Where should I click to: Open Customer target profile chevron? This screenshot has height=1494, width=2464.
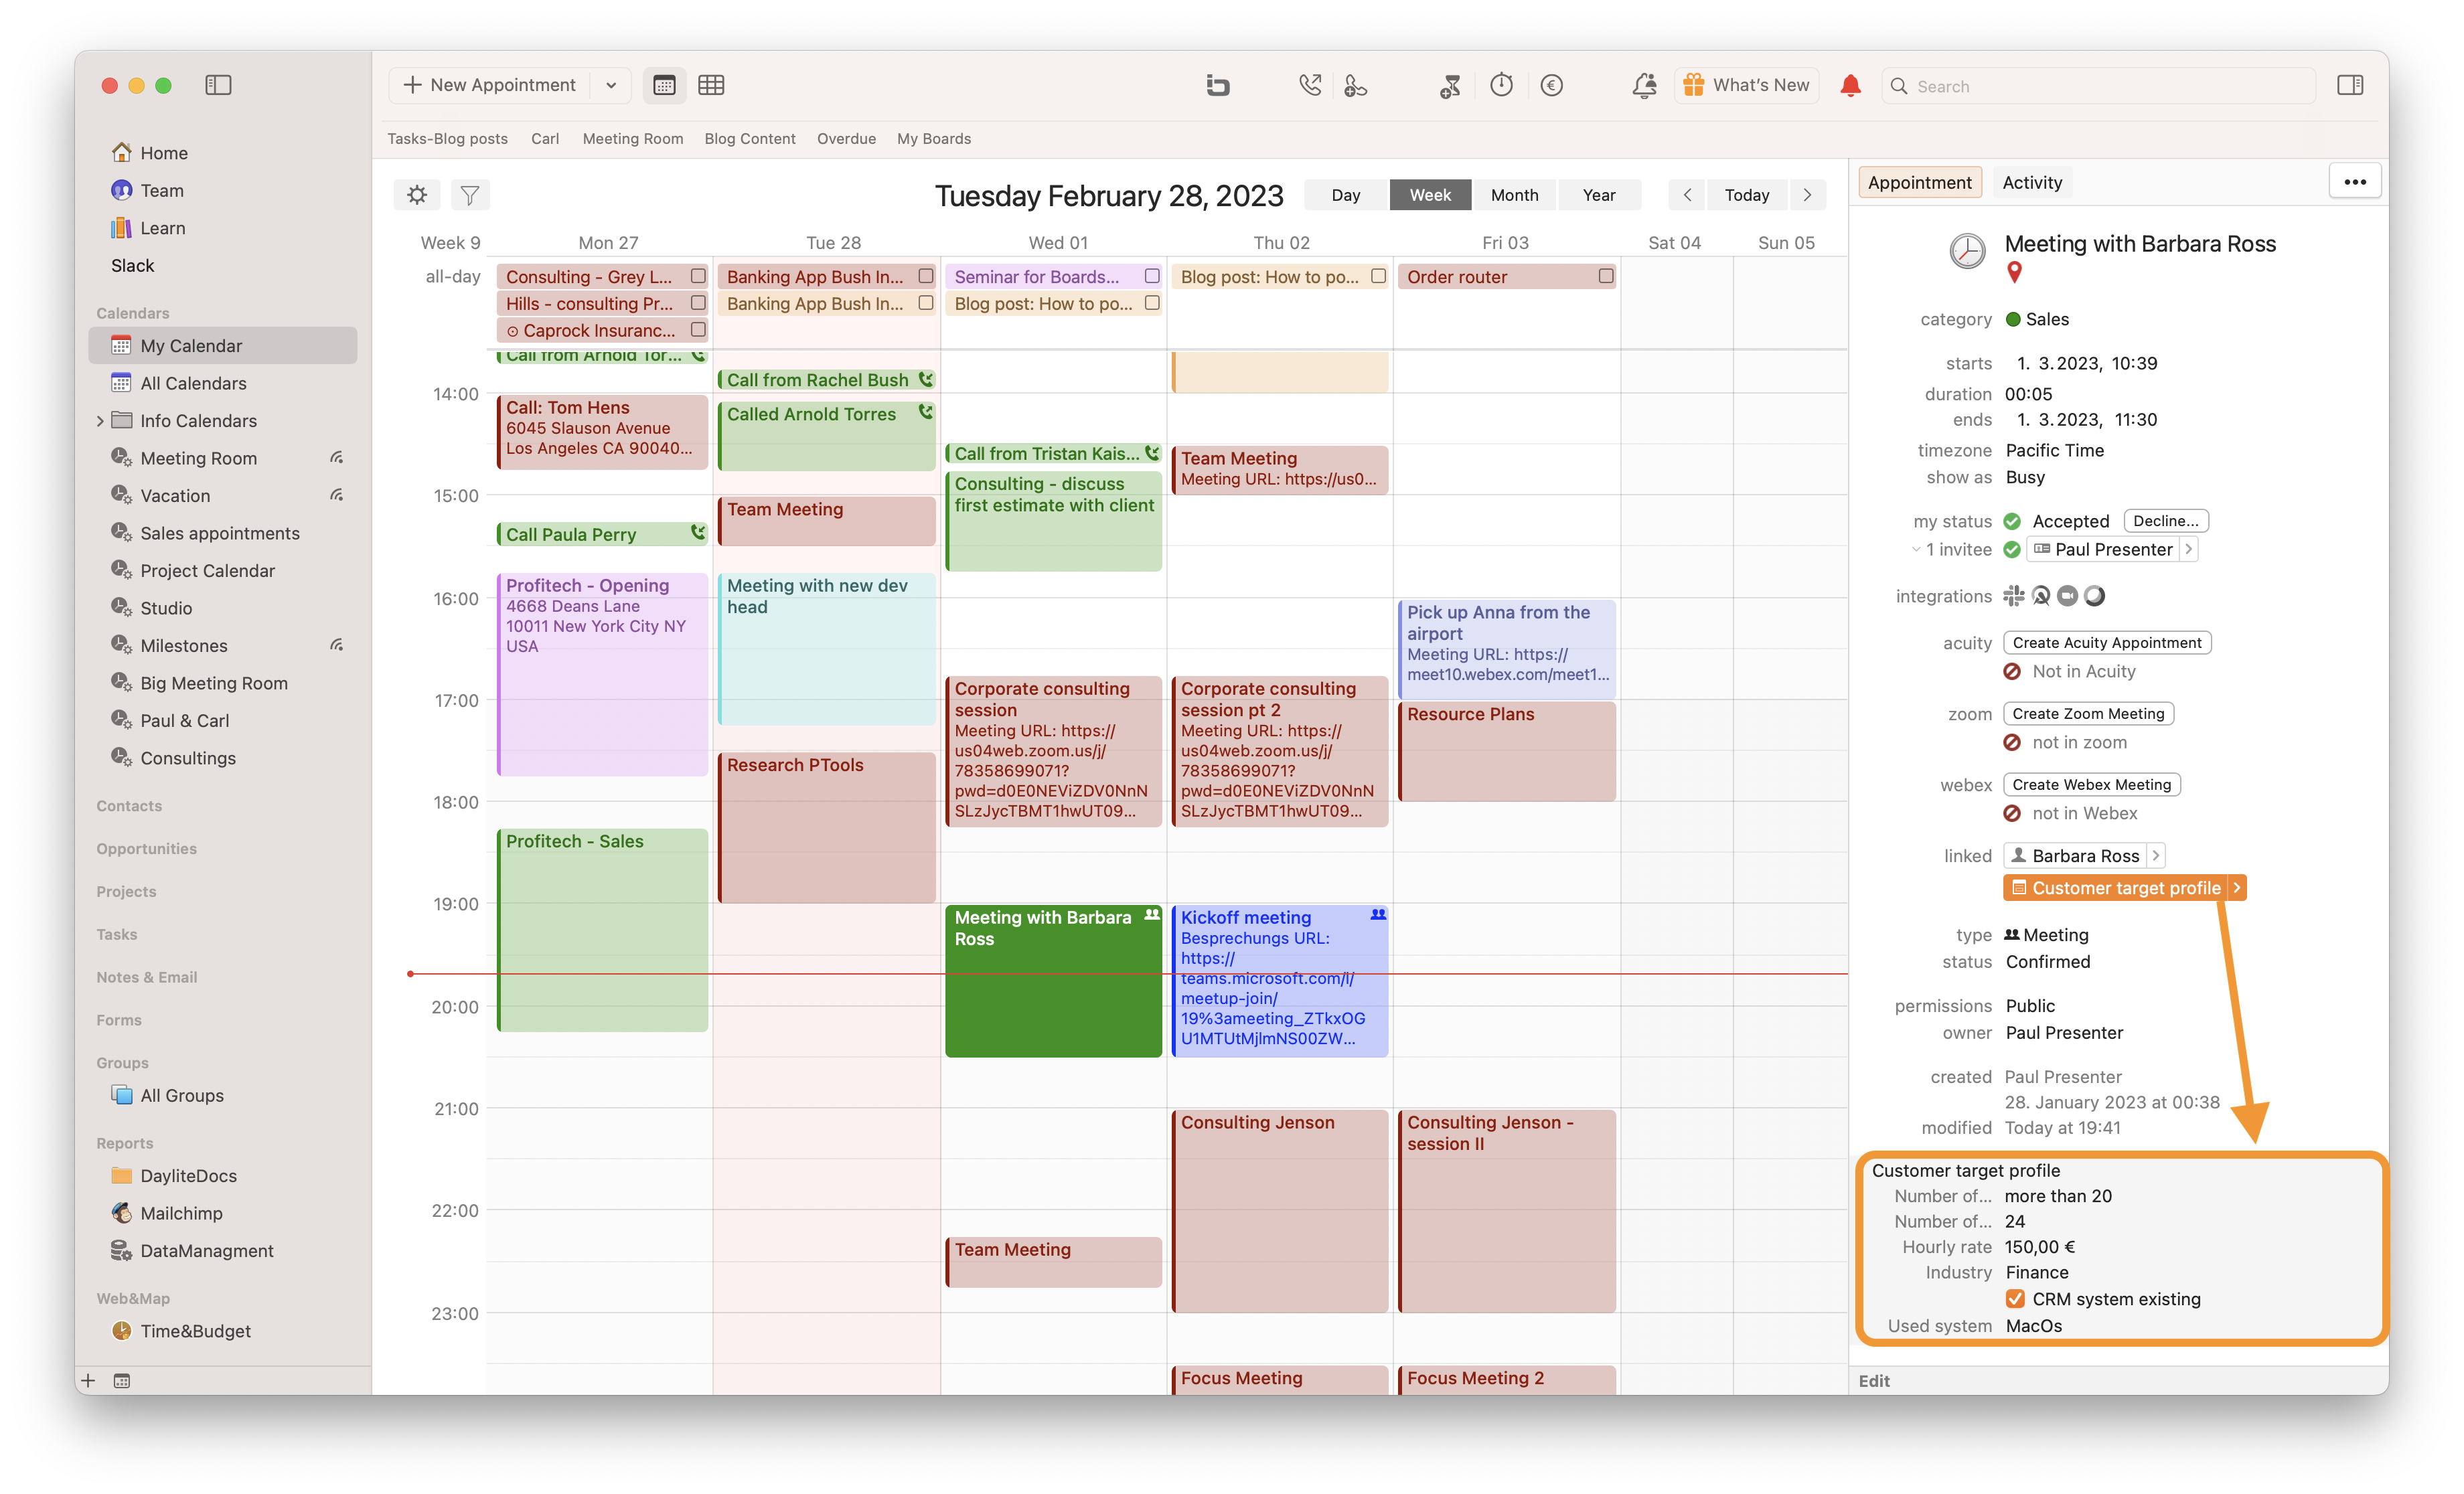point(2236,888)
